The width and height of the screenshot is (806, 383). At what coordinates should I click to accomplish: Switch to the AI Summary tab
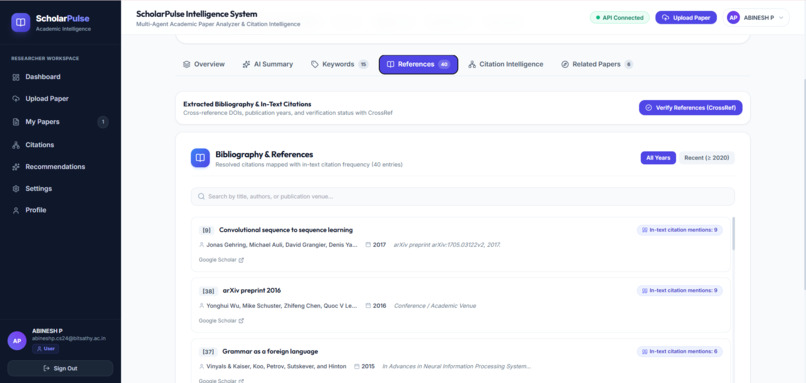268,64
